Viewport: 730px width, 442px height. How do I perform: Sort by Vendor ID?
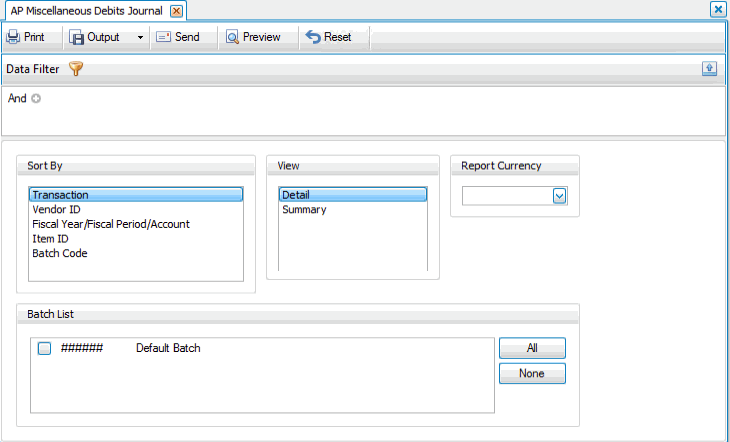[56, 210]
